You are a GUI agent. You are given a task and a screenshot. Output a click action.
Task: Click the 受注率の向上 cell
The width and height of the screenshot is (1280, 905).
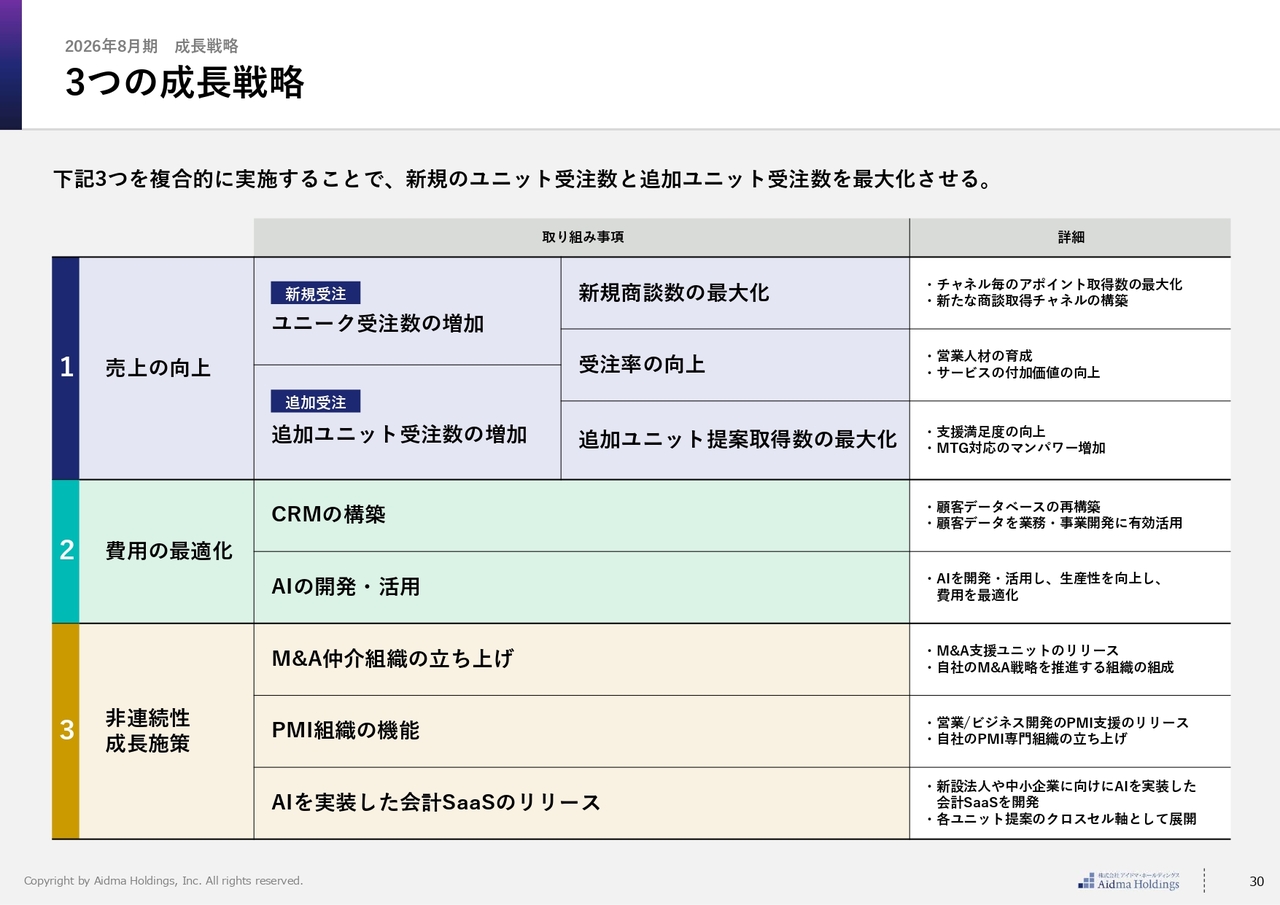(734, 365)
